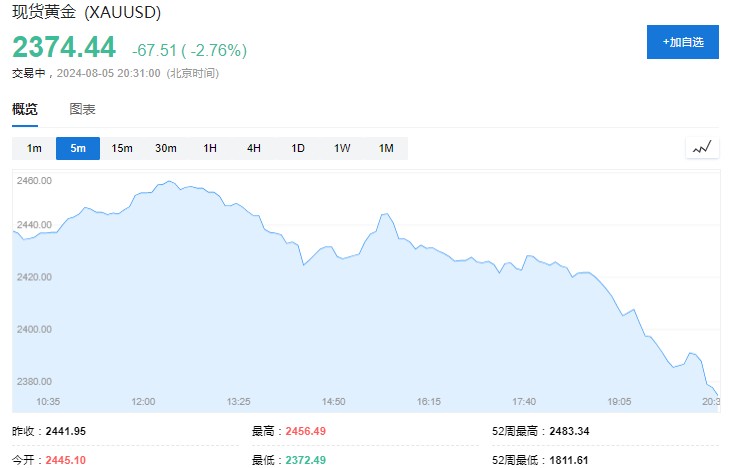Pick the 4H chart interval

pos(254,148)
